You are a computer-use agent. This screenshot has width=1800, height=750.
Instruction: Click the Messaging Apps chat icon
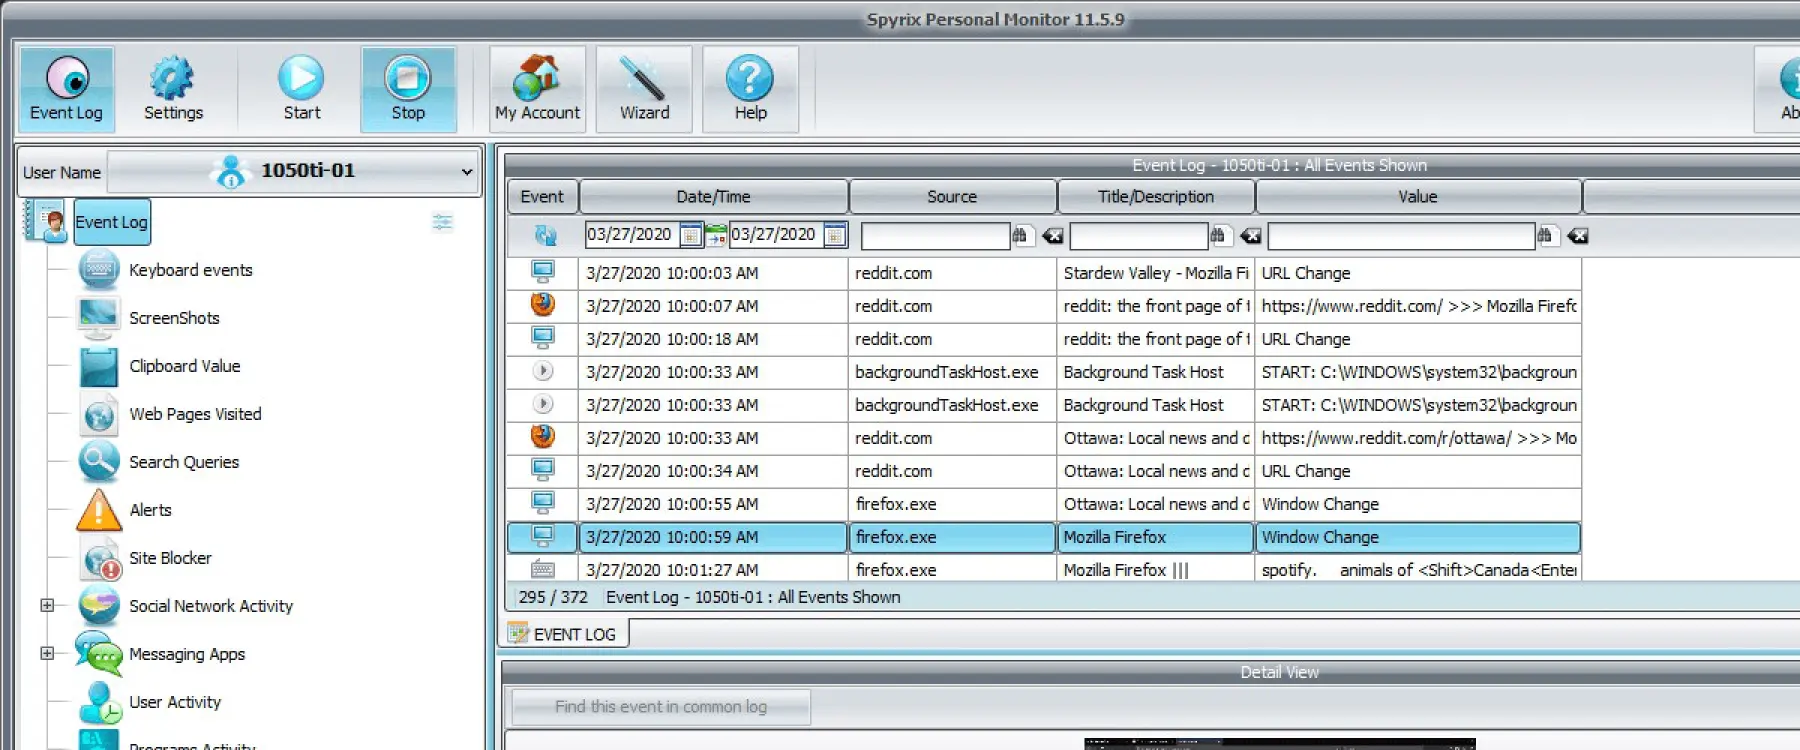coord(99,654)
